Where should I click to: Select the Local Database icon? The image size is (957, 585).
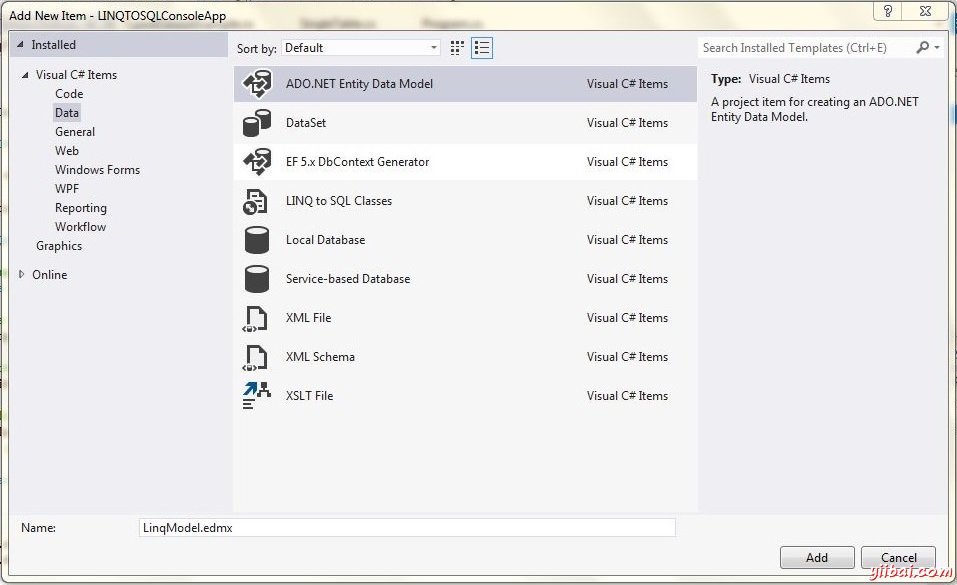point(257,240)
